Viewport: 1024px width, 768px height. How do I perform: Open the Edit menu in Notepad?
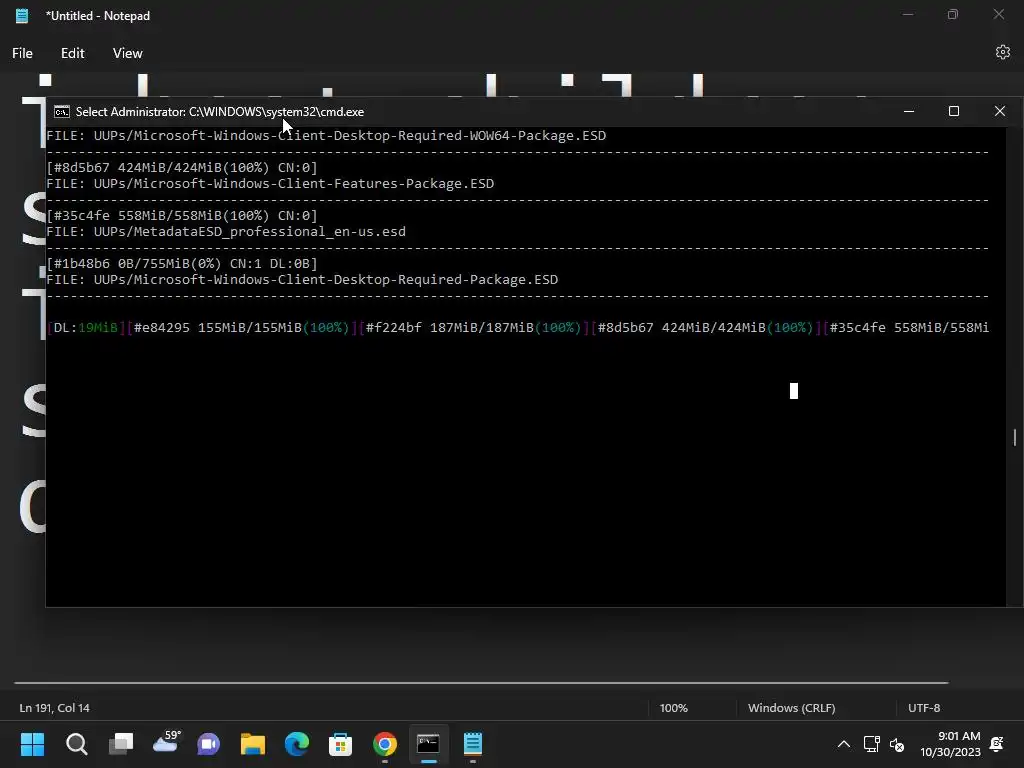tap(72, 54)
